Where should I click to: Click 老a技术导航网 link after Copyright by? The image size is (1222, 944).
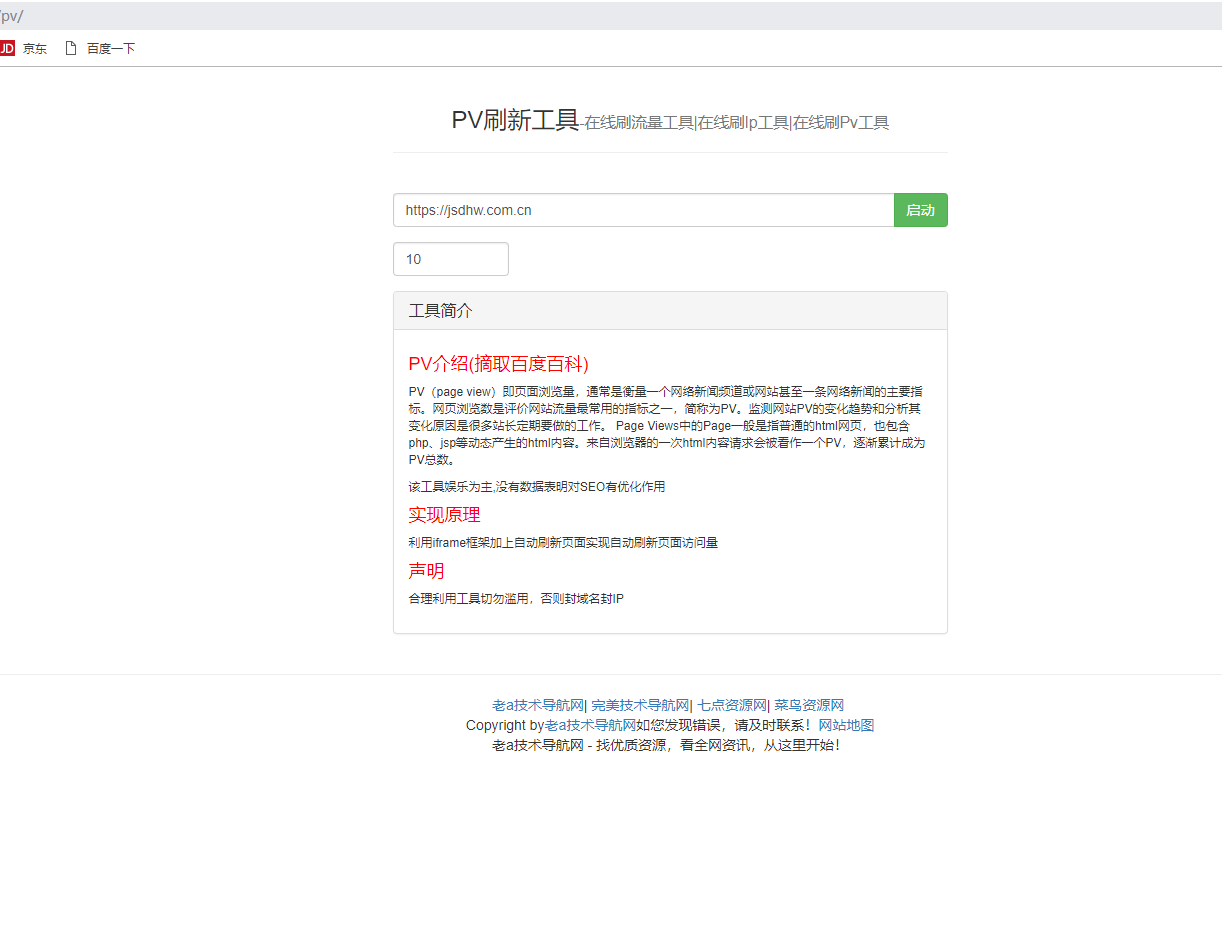[590, 725]
